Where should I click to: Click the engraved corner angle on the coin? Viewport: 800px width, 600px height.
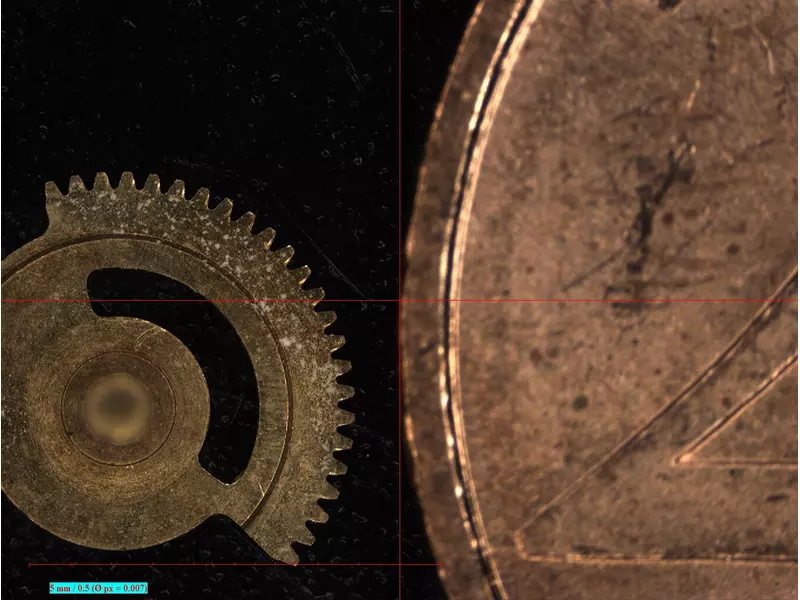[x=522, y=548]
